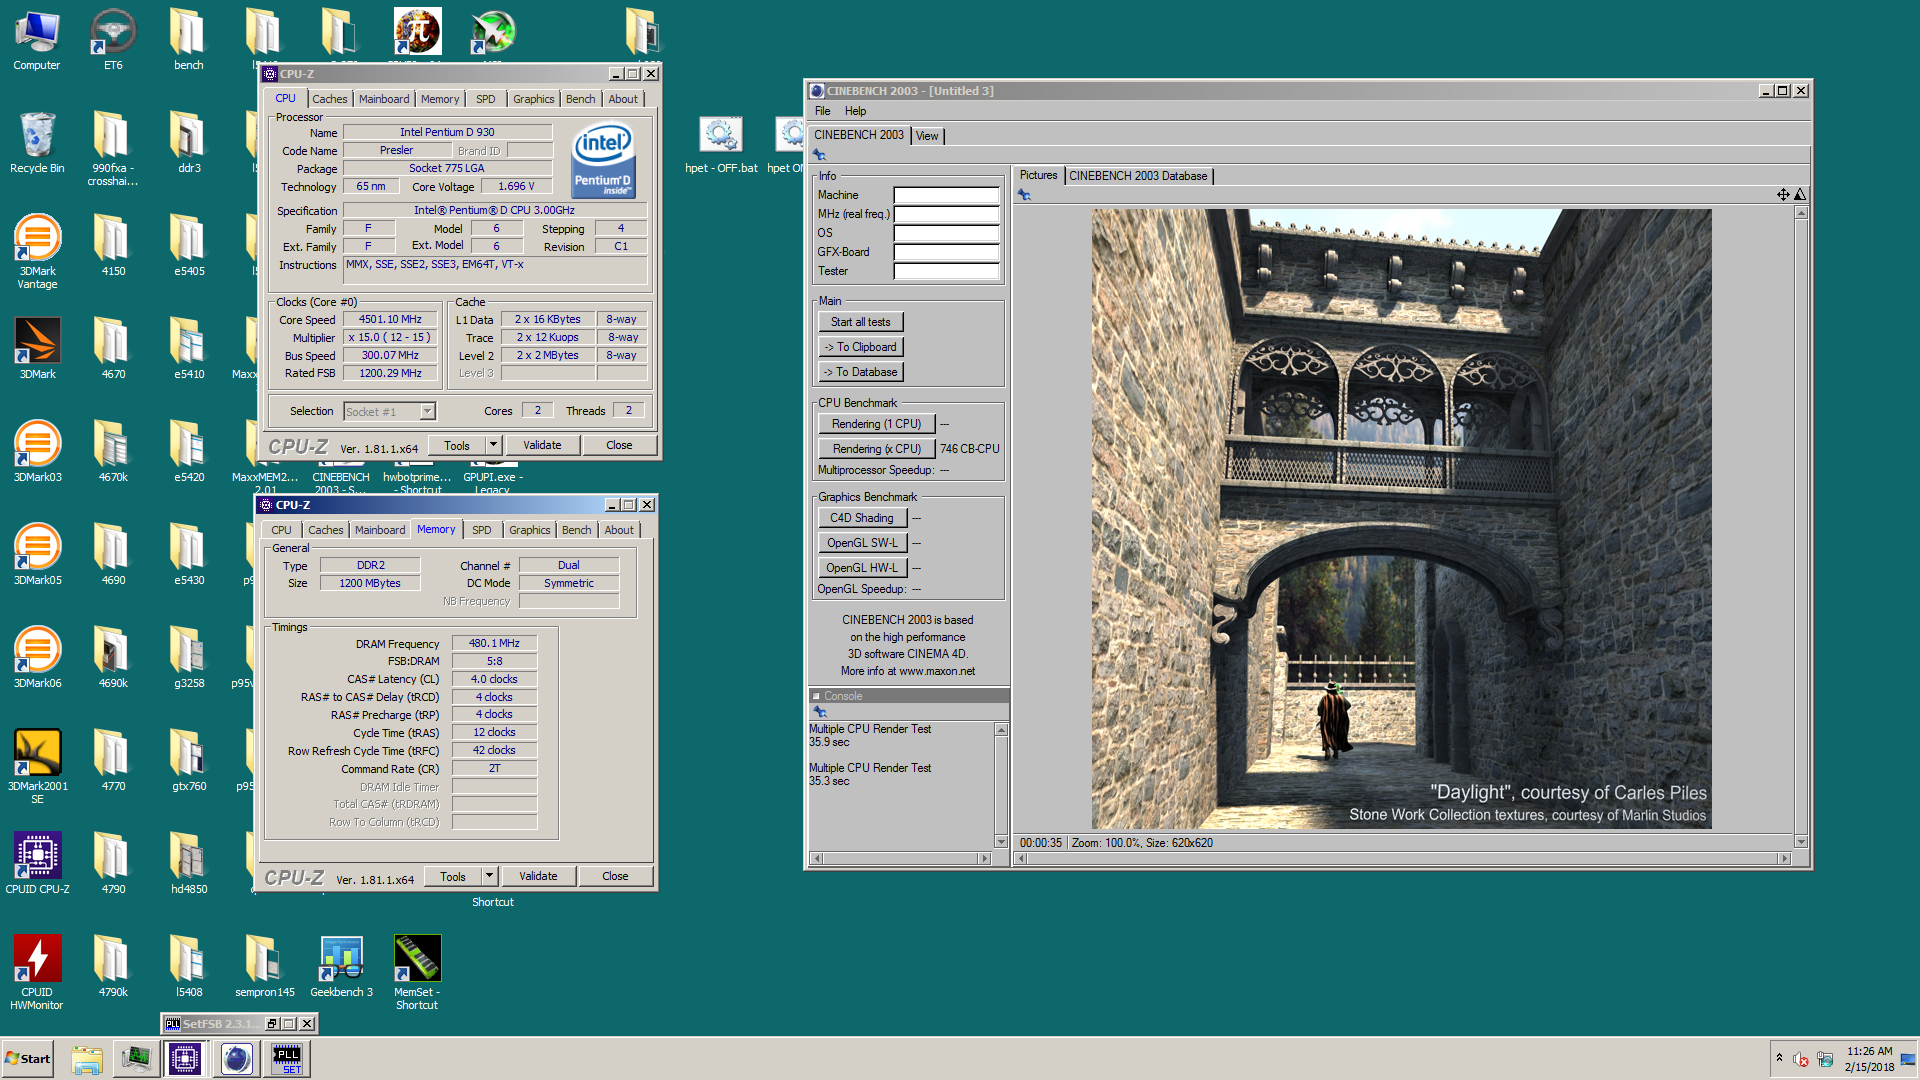The height and width of the screenshot is (1080, 1920).
Task: Run Rendering (x CPU) benchmark
Action: point(876,449)
